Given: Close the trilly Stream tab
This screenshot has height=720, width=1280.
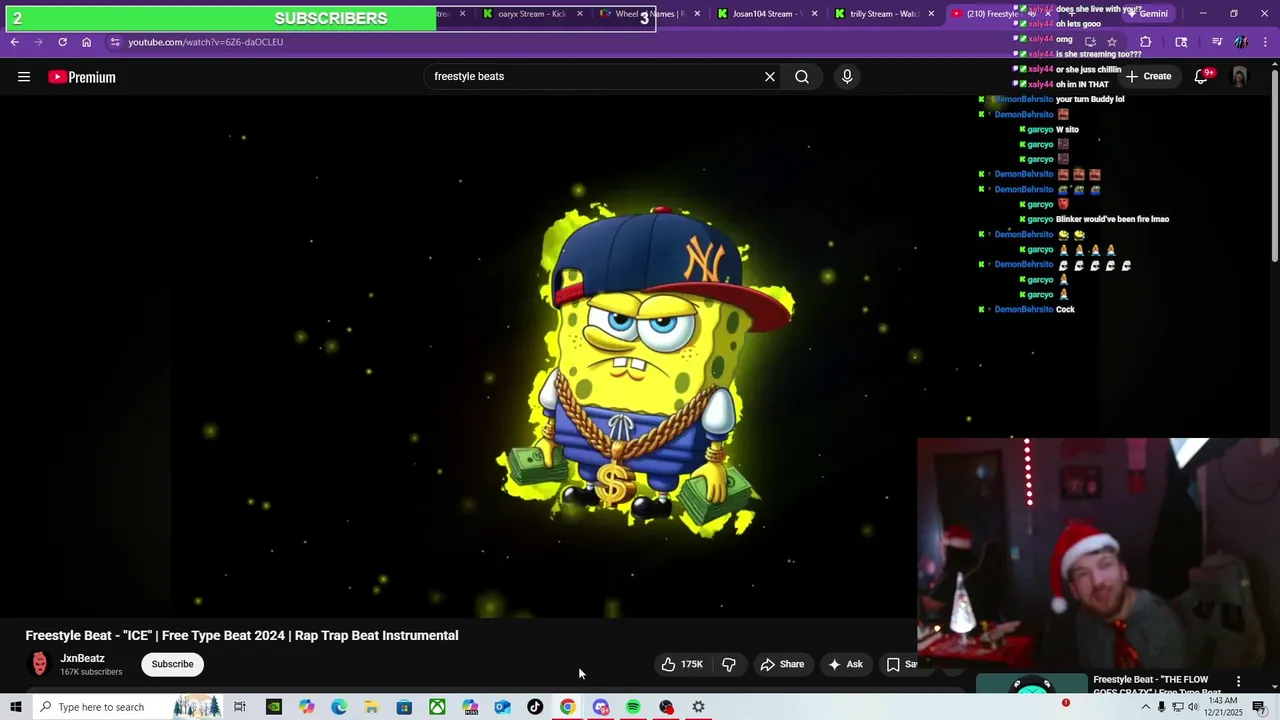Looking at the screenshot, I should (x=931, y=14).
